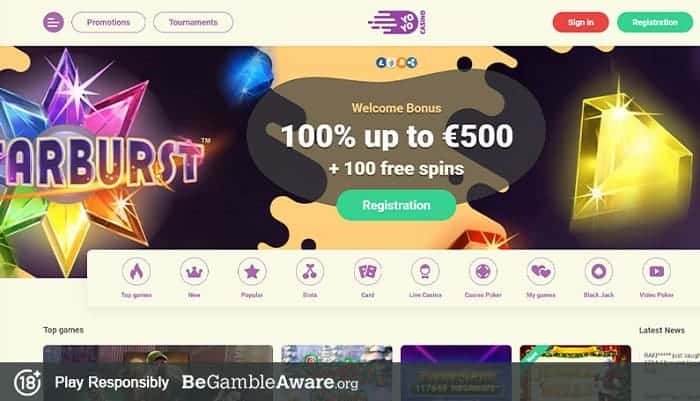Open the New games crown icon
The width and height of the screenshot is (700, 401).
click(194, 272)
